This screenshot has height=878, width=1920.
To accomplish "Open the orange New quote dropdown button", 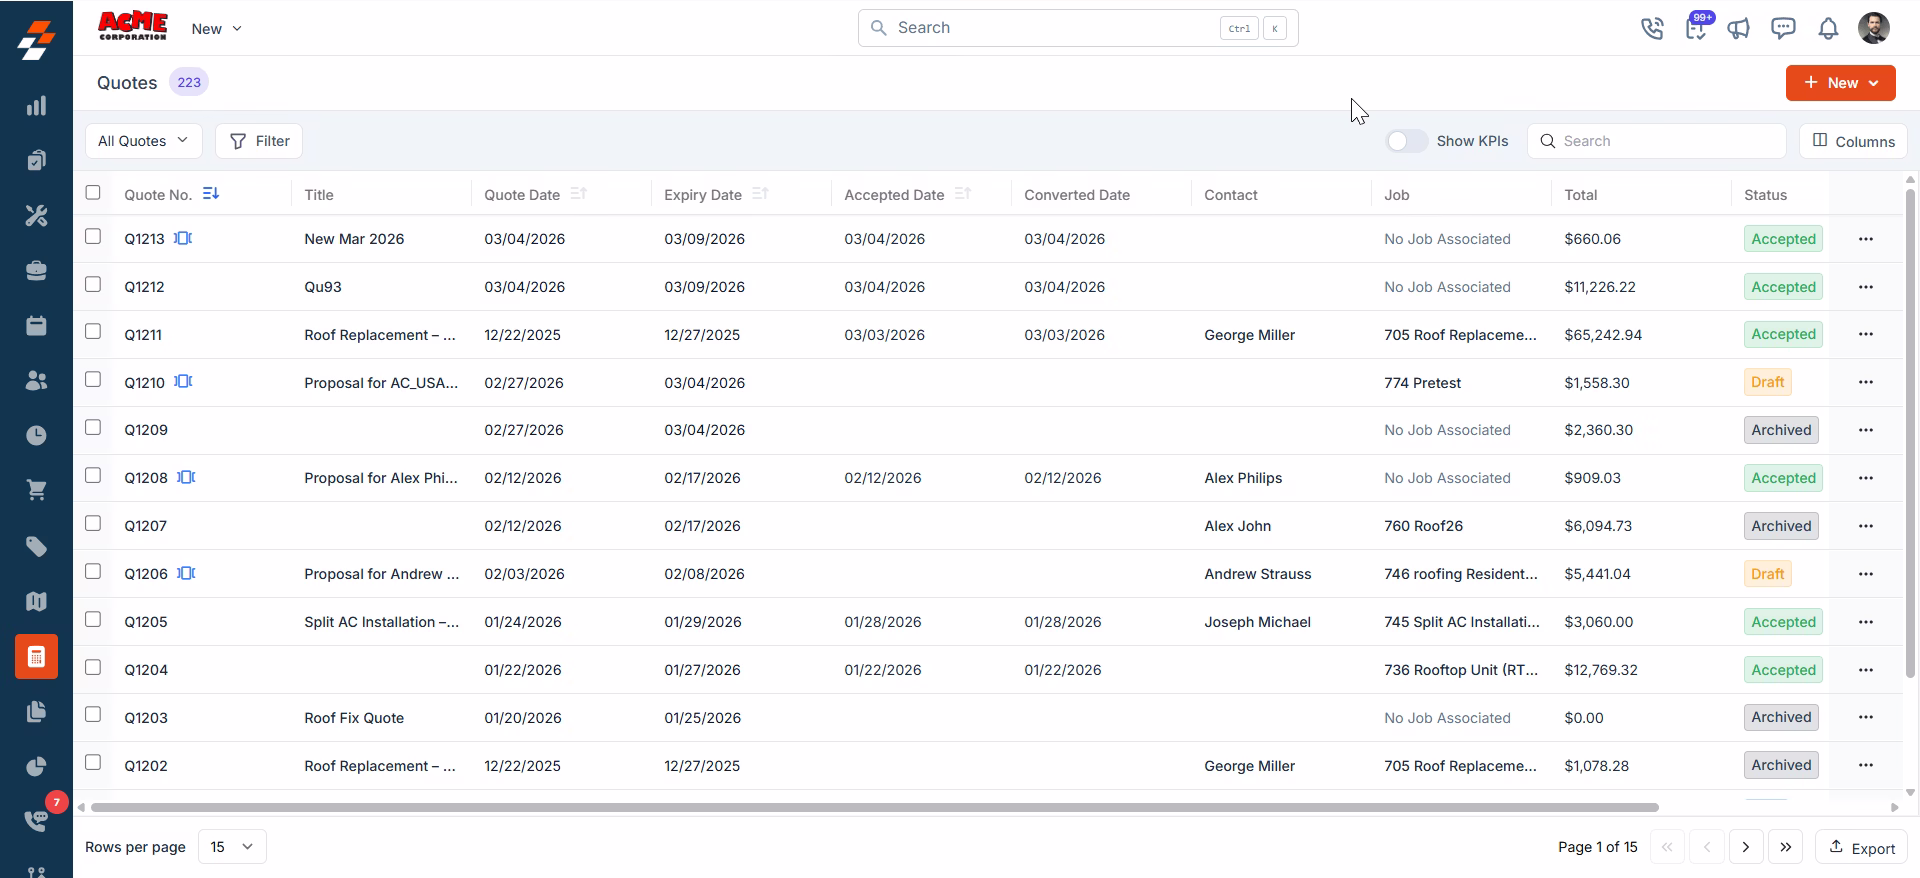I will pyautogui.click(x=1840, y=83).
